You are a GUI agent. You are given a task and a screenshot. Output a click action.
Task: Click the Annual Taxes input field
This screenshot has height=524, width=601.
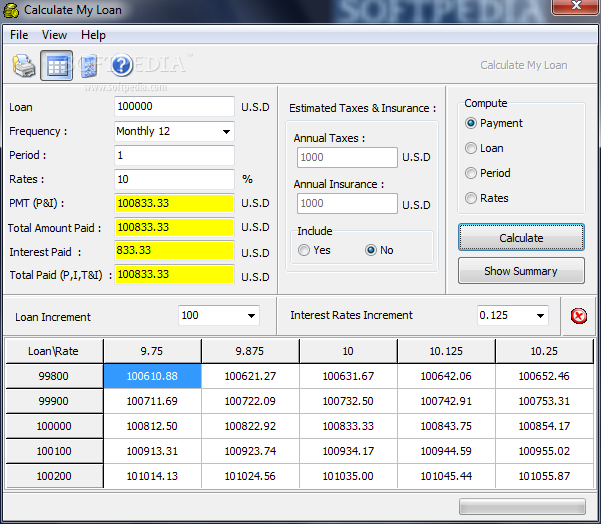347,157
